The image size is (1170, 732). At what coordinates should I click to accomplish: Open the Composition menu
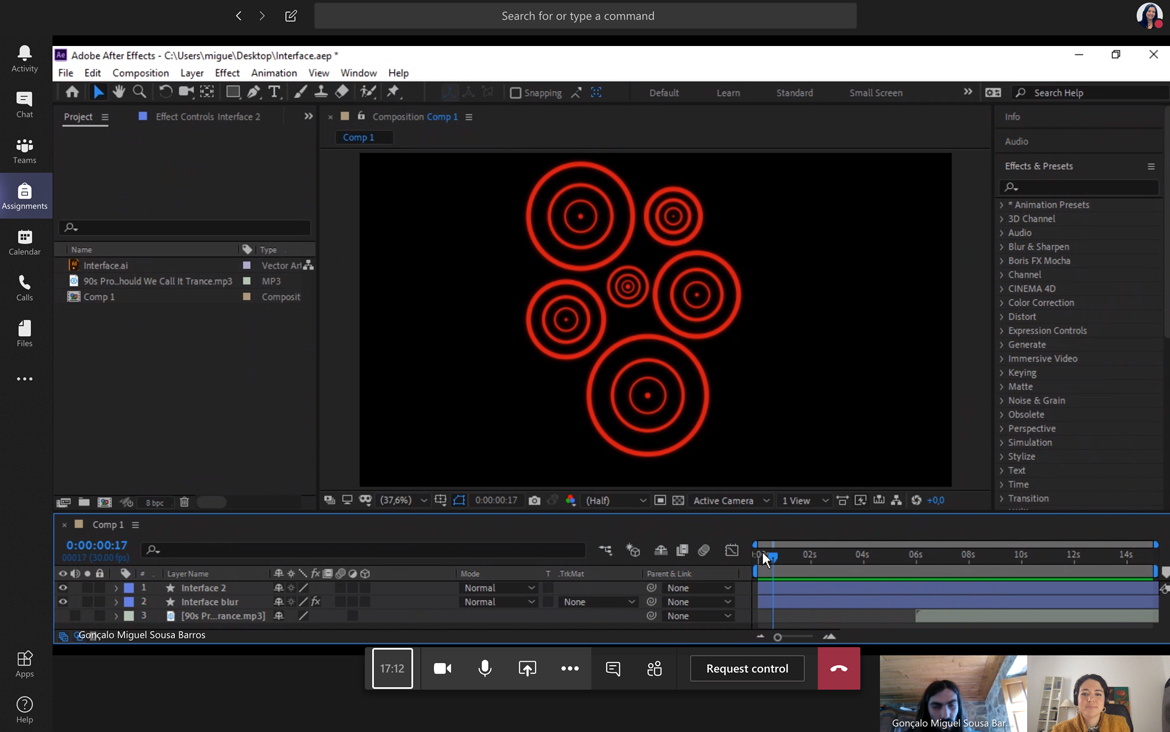coord(140,73)
